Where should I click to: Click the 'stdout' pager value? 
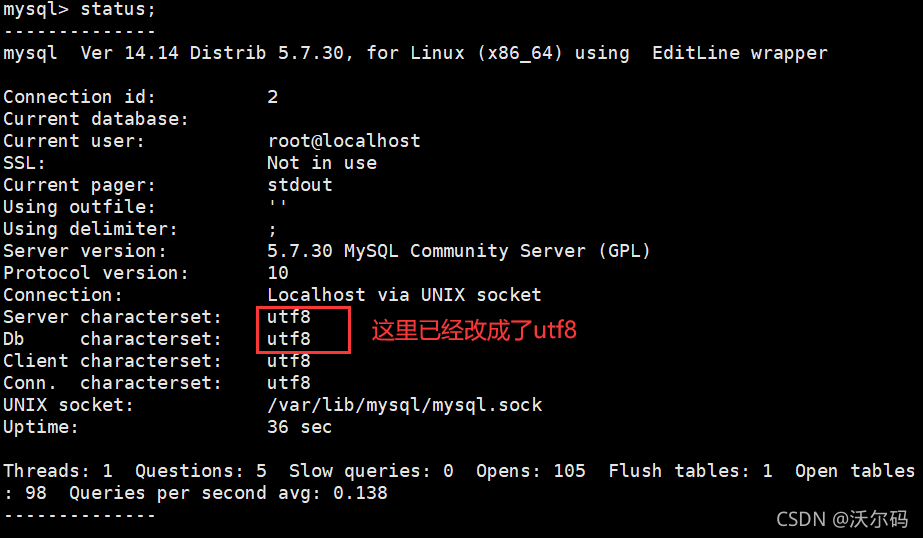299,185
